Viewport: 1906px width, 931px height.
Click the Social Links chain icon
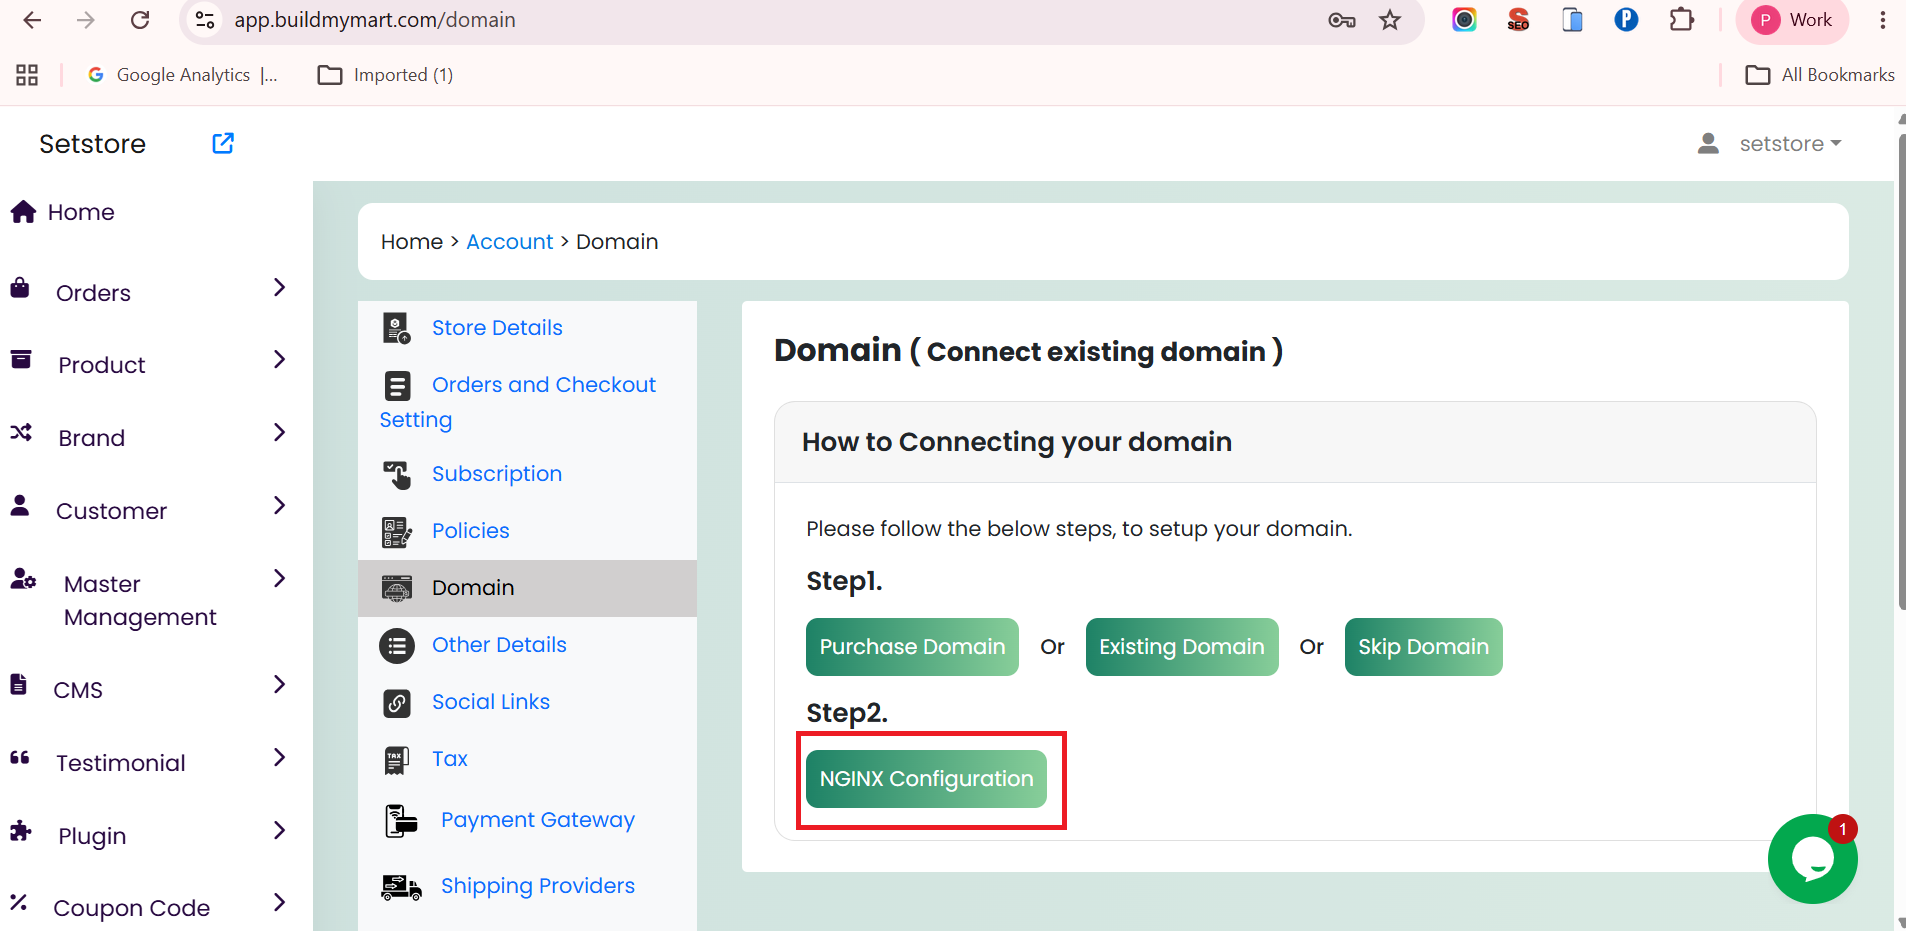pyautogui.click(x=397, y=703)
